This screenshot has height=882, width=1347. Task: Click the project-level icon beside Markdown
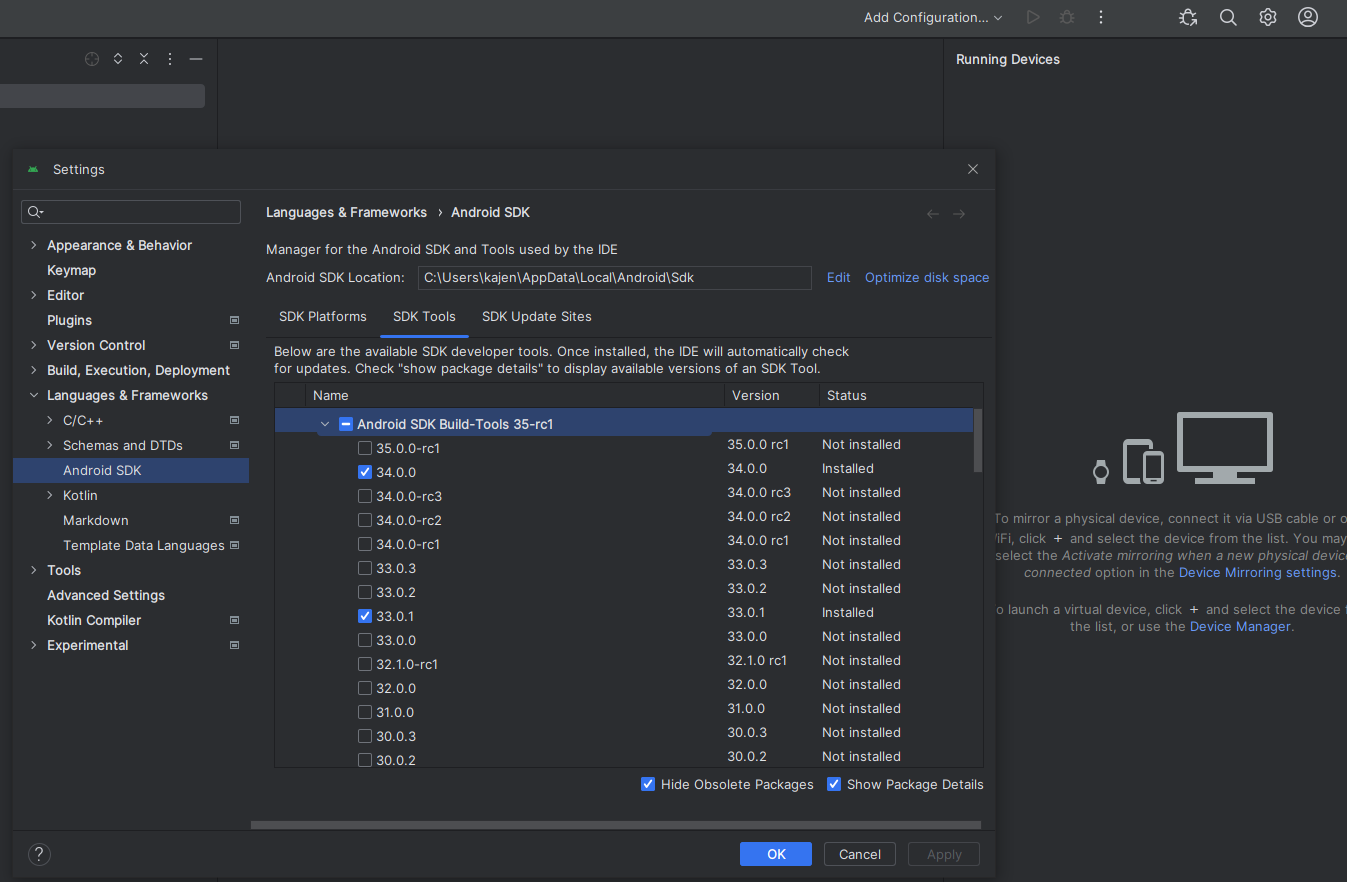(234, 520)
